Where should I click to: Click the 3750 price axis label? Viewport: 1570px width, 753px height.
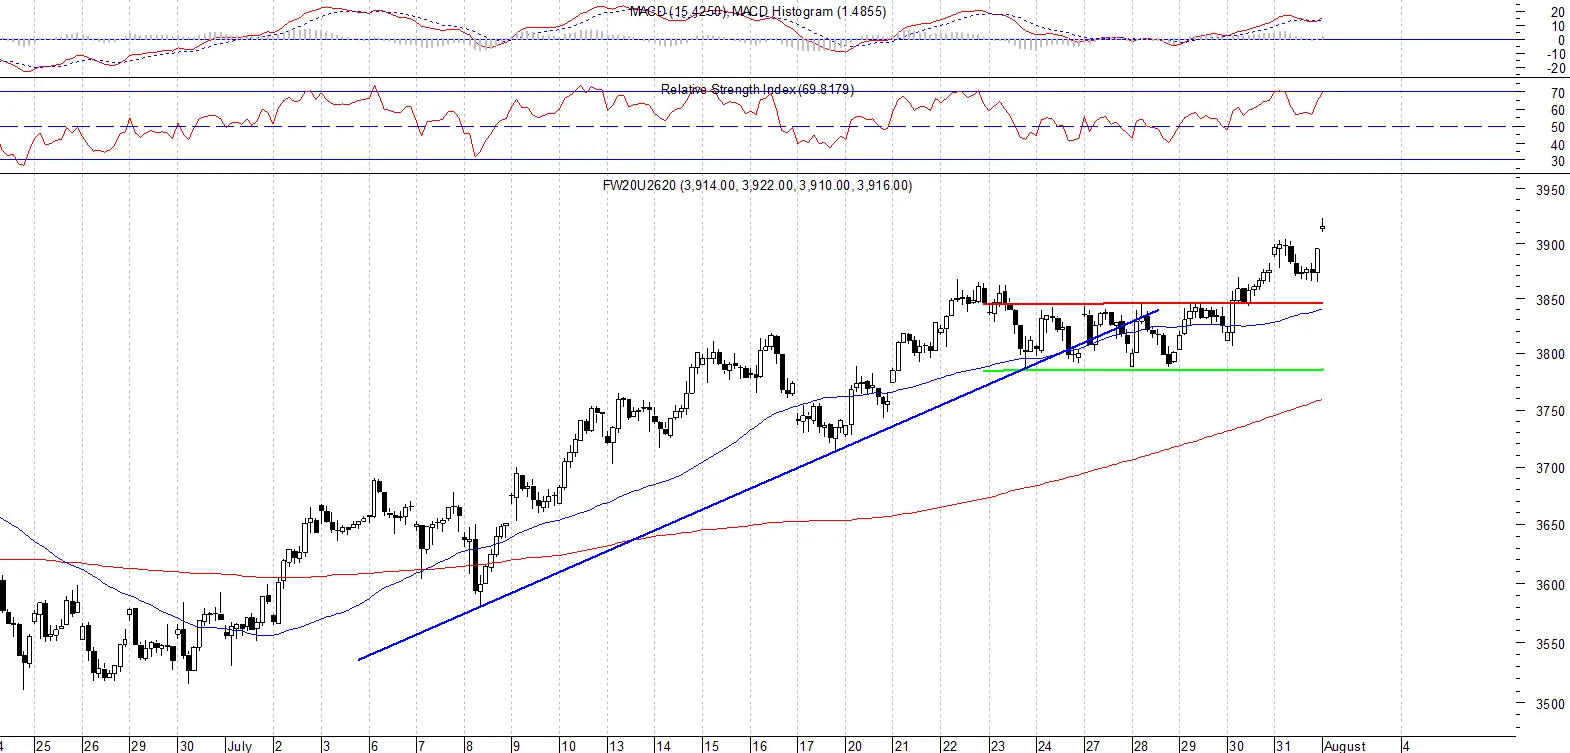coord(1550,411)
